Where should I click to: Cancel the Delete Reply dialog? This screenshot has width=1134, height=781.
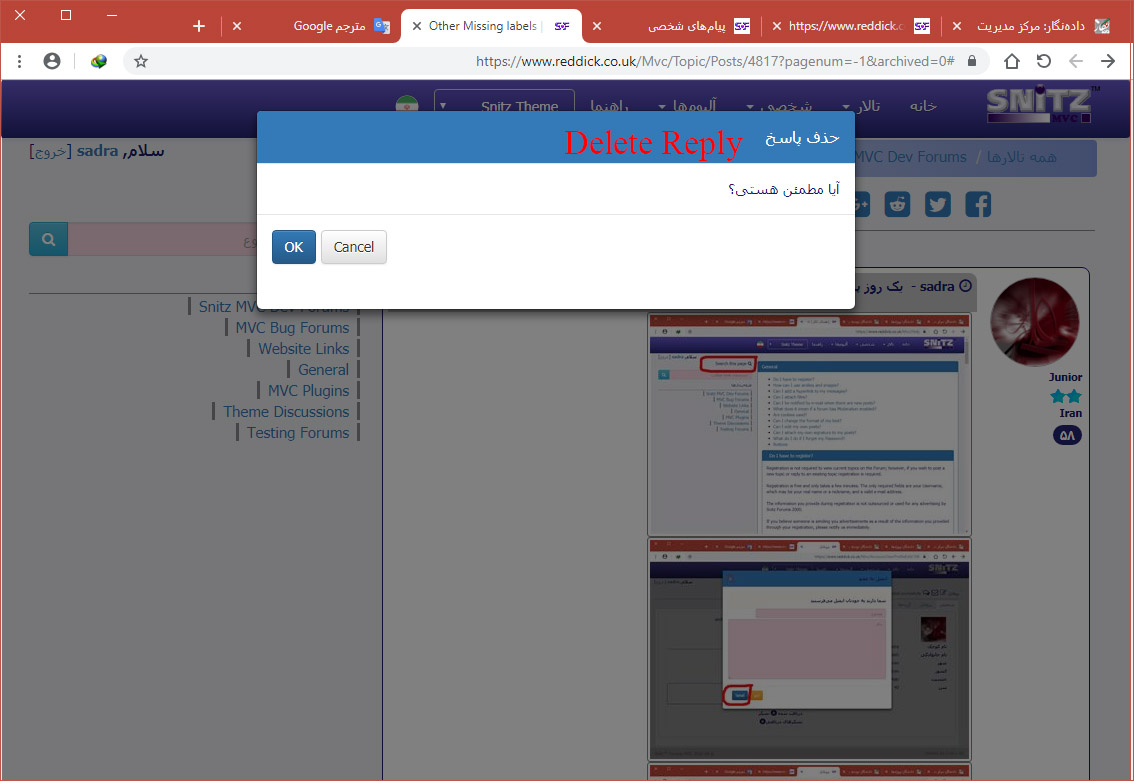pyautogui.click(x=354, y=247)
